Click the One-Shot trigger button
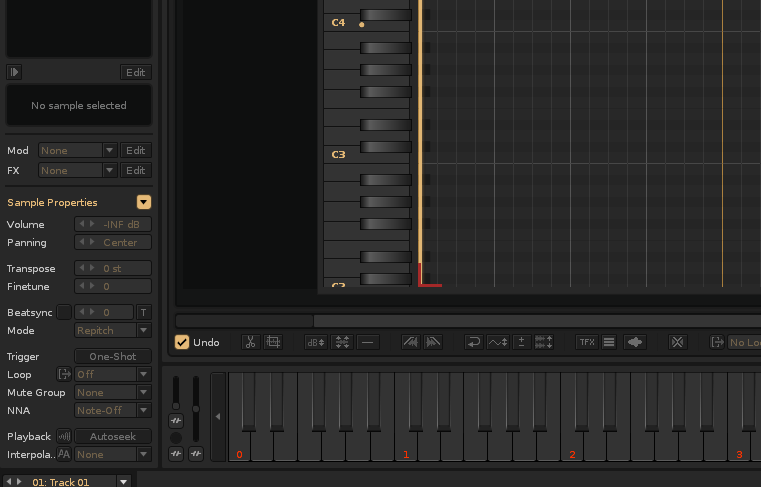Image resolution: width=761 pixels, height=487 pixels. 113,356
